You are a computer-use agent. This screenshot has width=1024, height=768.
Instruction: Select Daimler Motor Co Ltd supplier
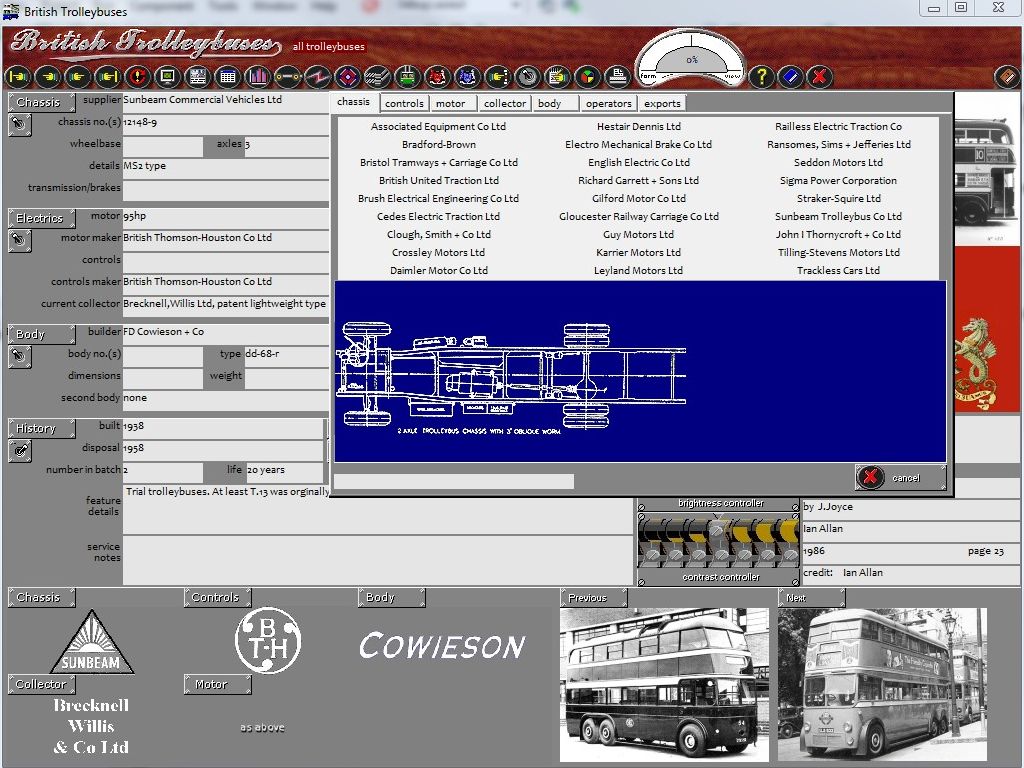pos(438,271)
